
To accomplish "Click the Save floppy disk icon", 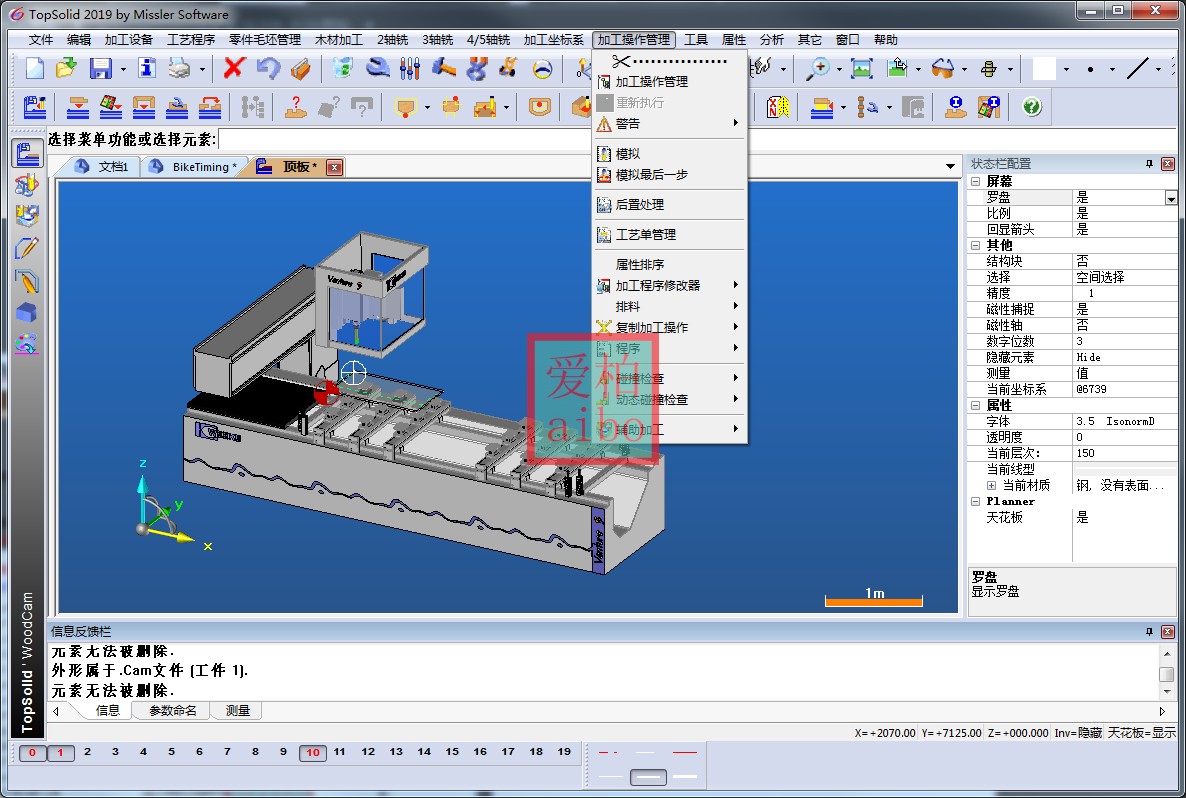I will (100, 68).
